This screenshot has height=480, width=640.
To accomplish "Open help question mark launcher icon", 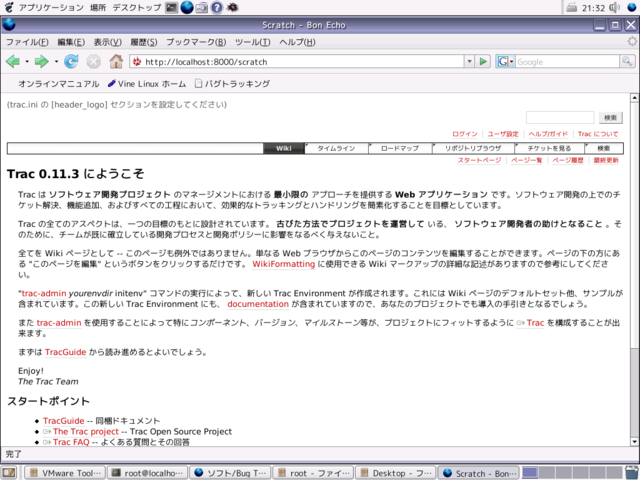I will point(217,7).
